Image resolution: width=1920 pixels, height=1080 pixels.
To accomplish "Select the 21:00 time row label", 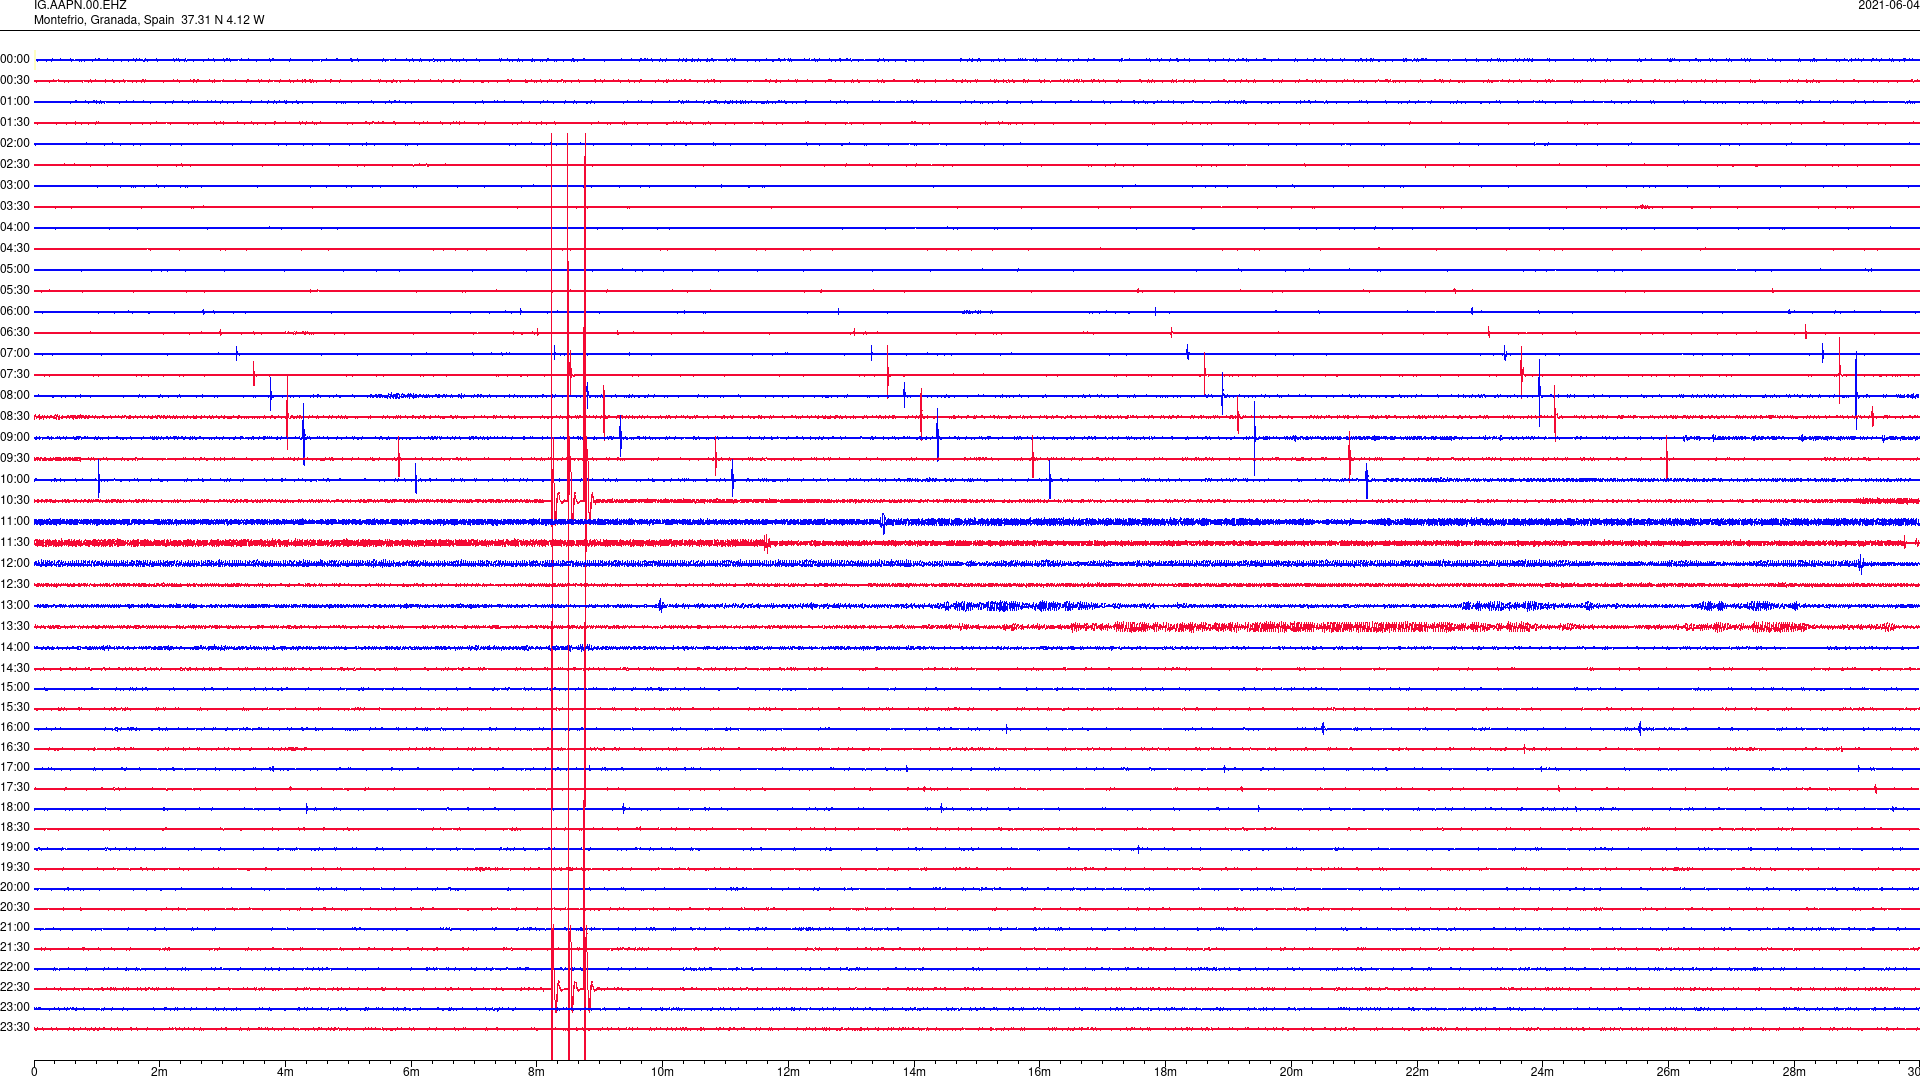I will click(15, 928).
